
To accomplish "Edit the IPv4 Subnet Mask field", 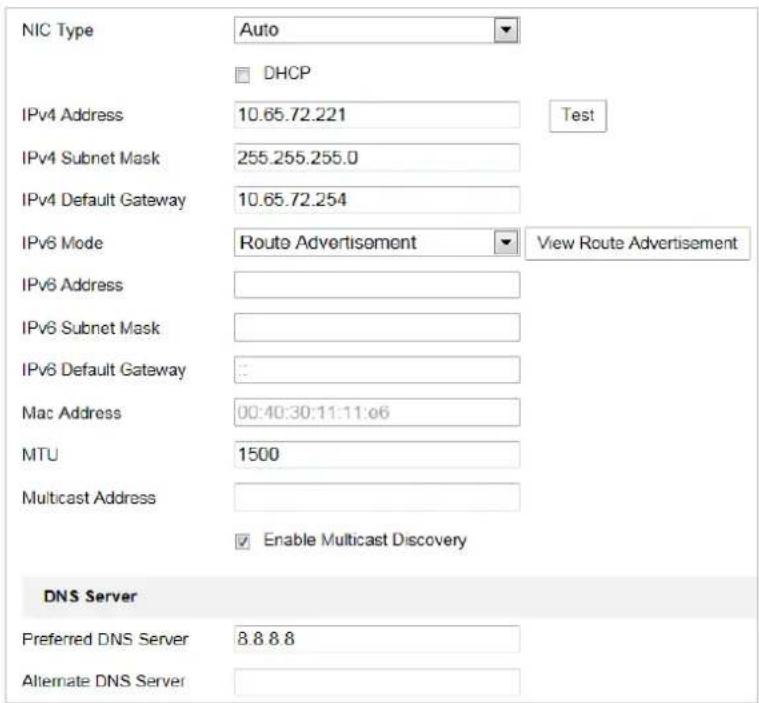I will (x=377, y=157).
